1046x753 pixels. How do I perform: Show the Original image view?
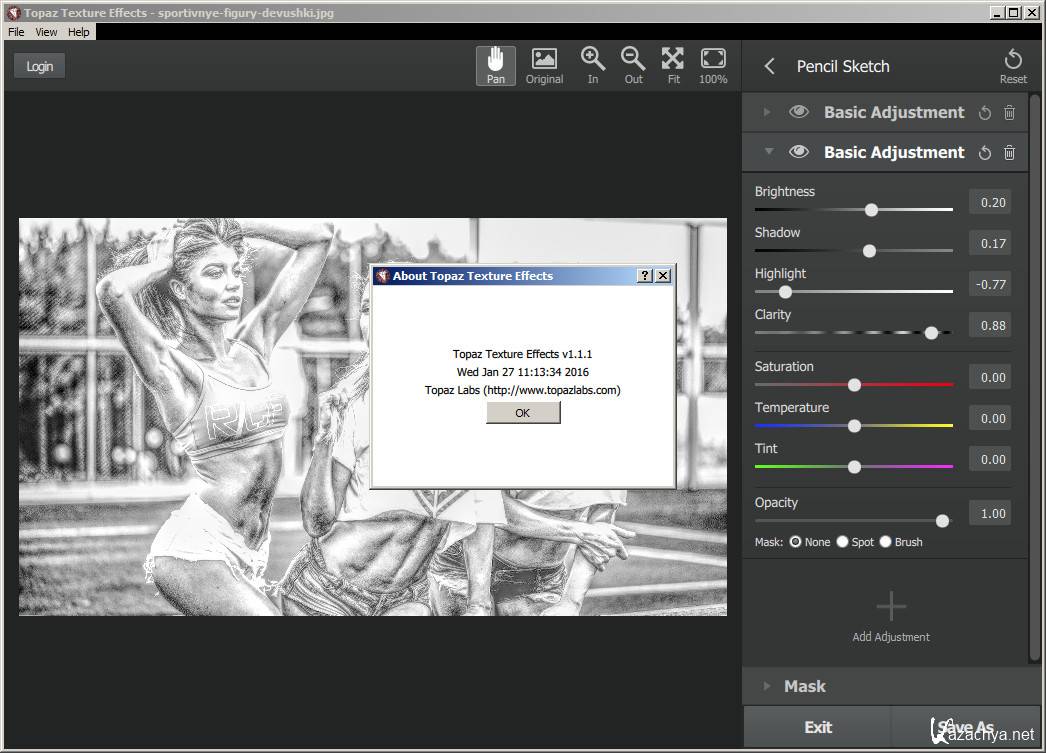click(x=544, y=65)
